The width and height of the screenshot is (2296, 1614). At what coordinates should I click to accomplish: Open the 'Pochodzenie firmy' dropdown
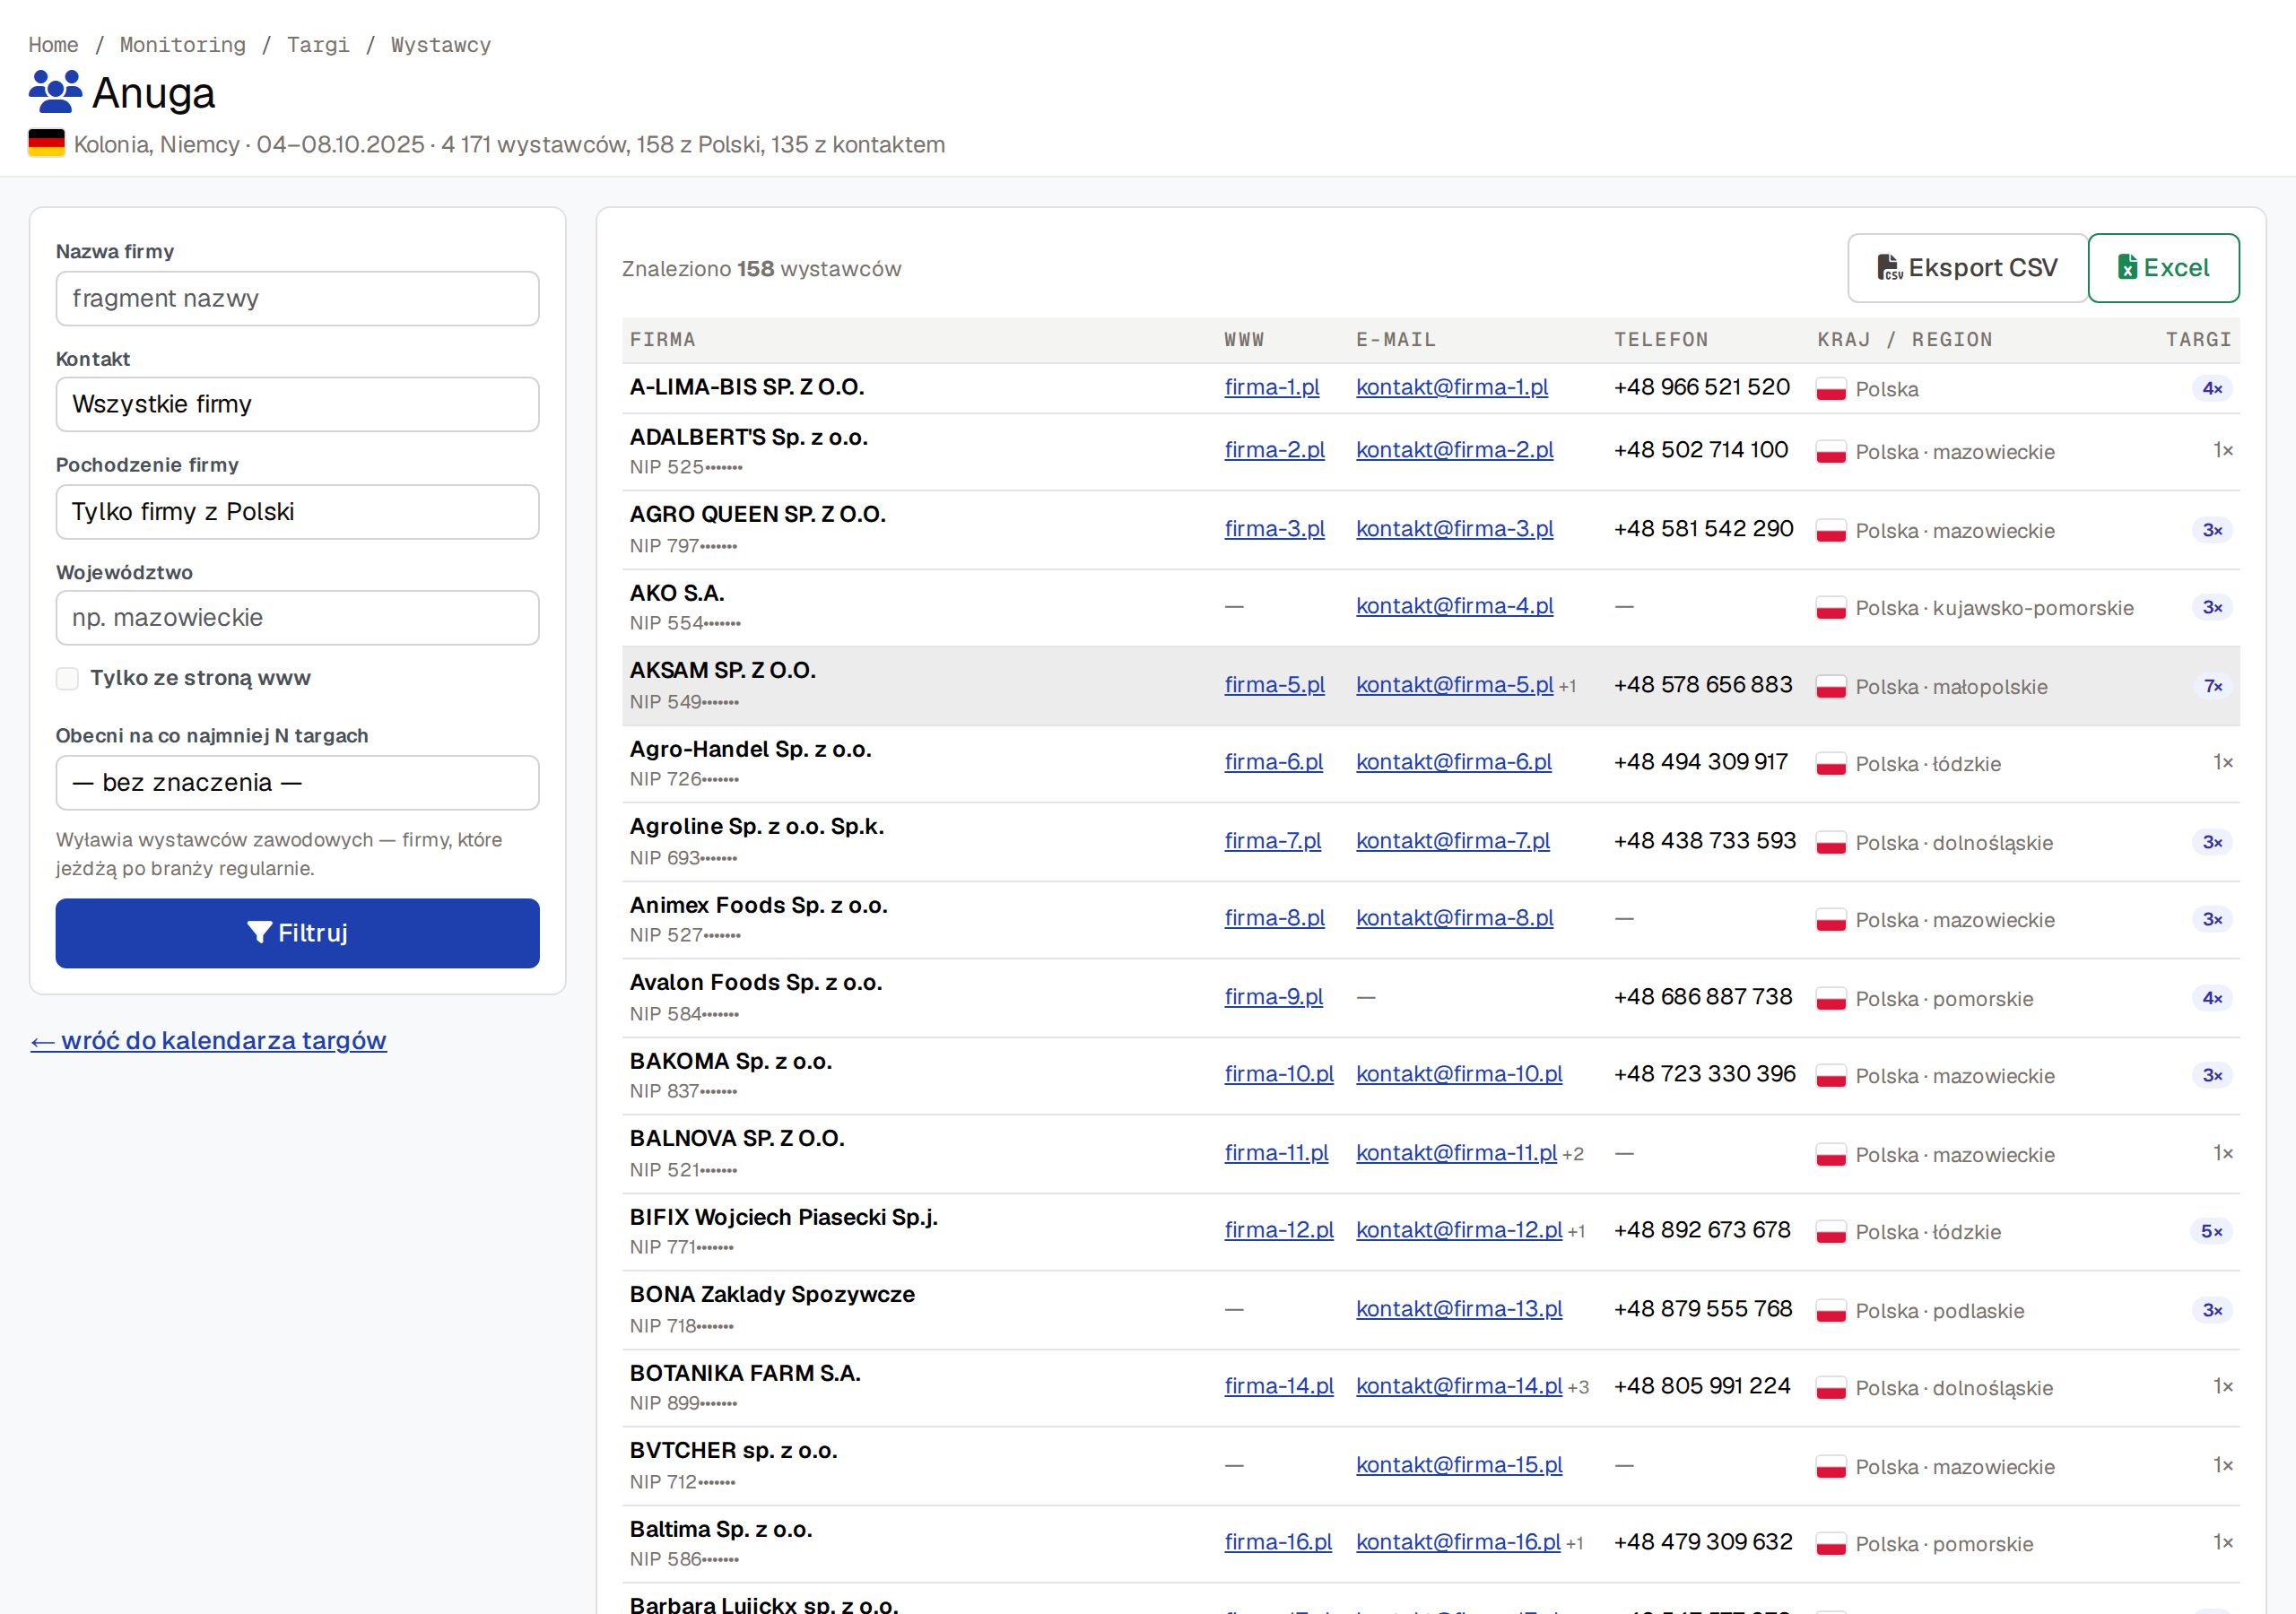297,512
